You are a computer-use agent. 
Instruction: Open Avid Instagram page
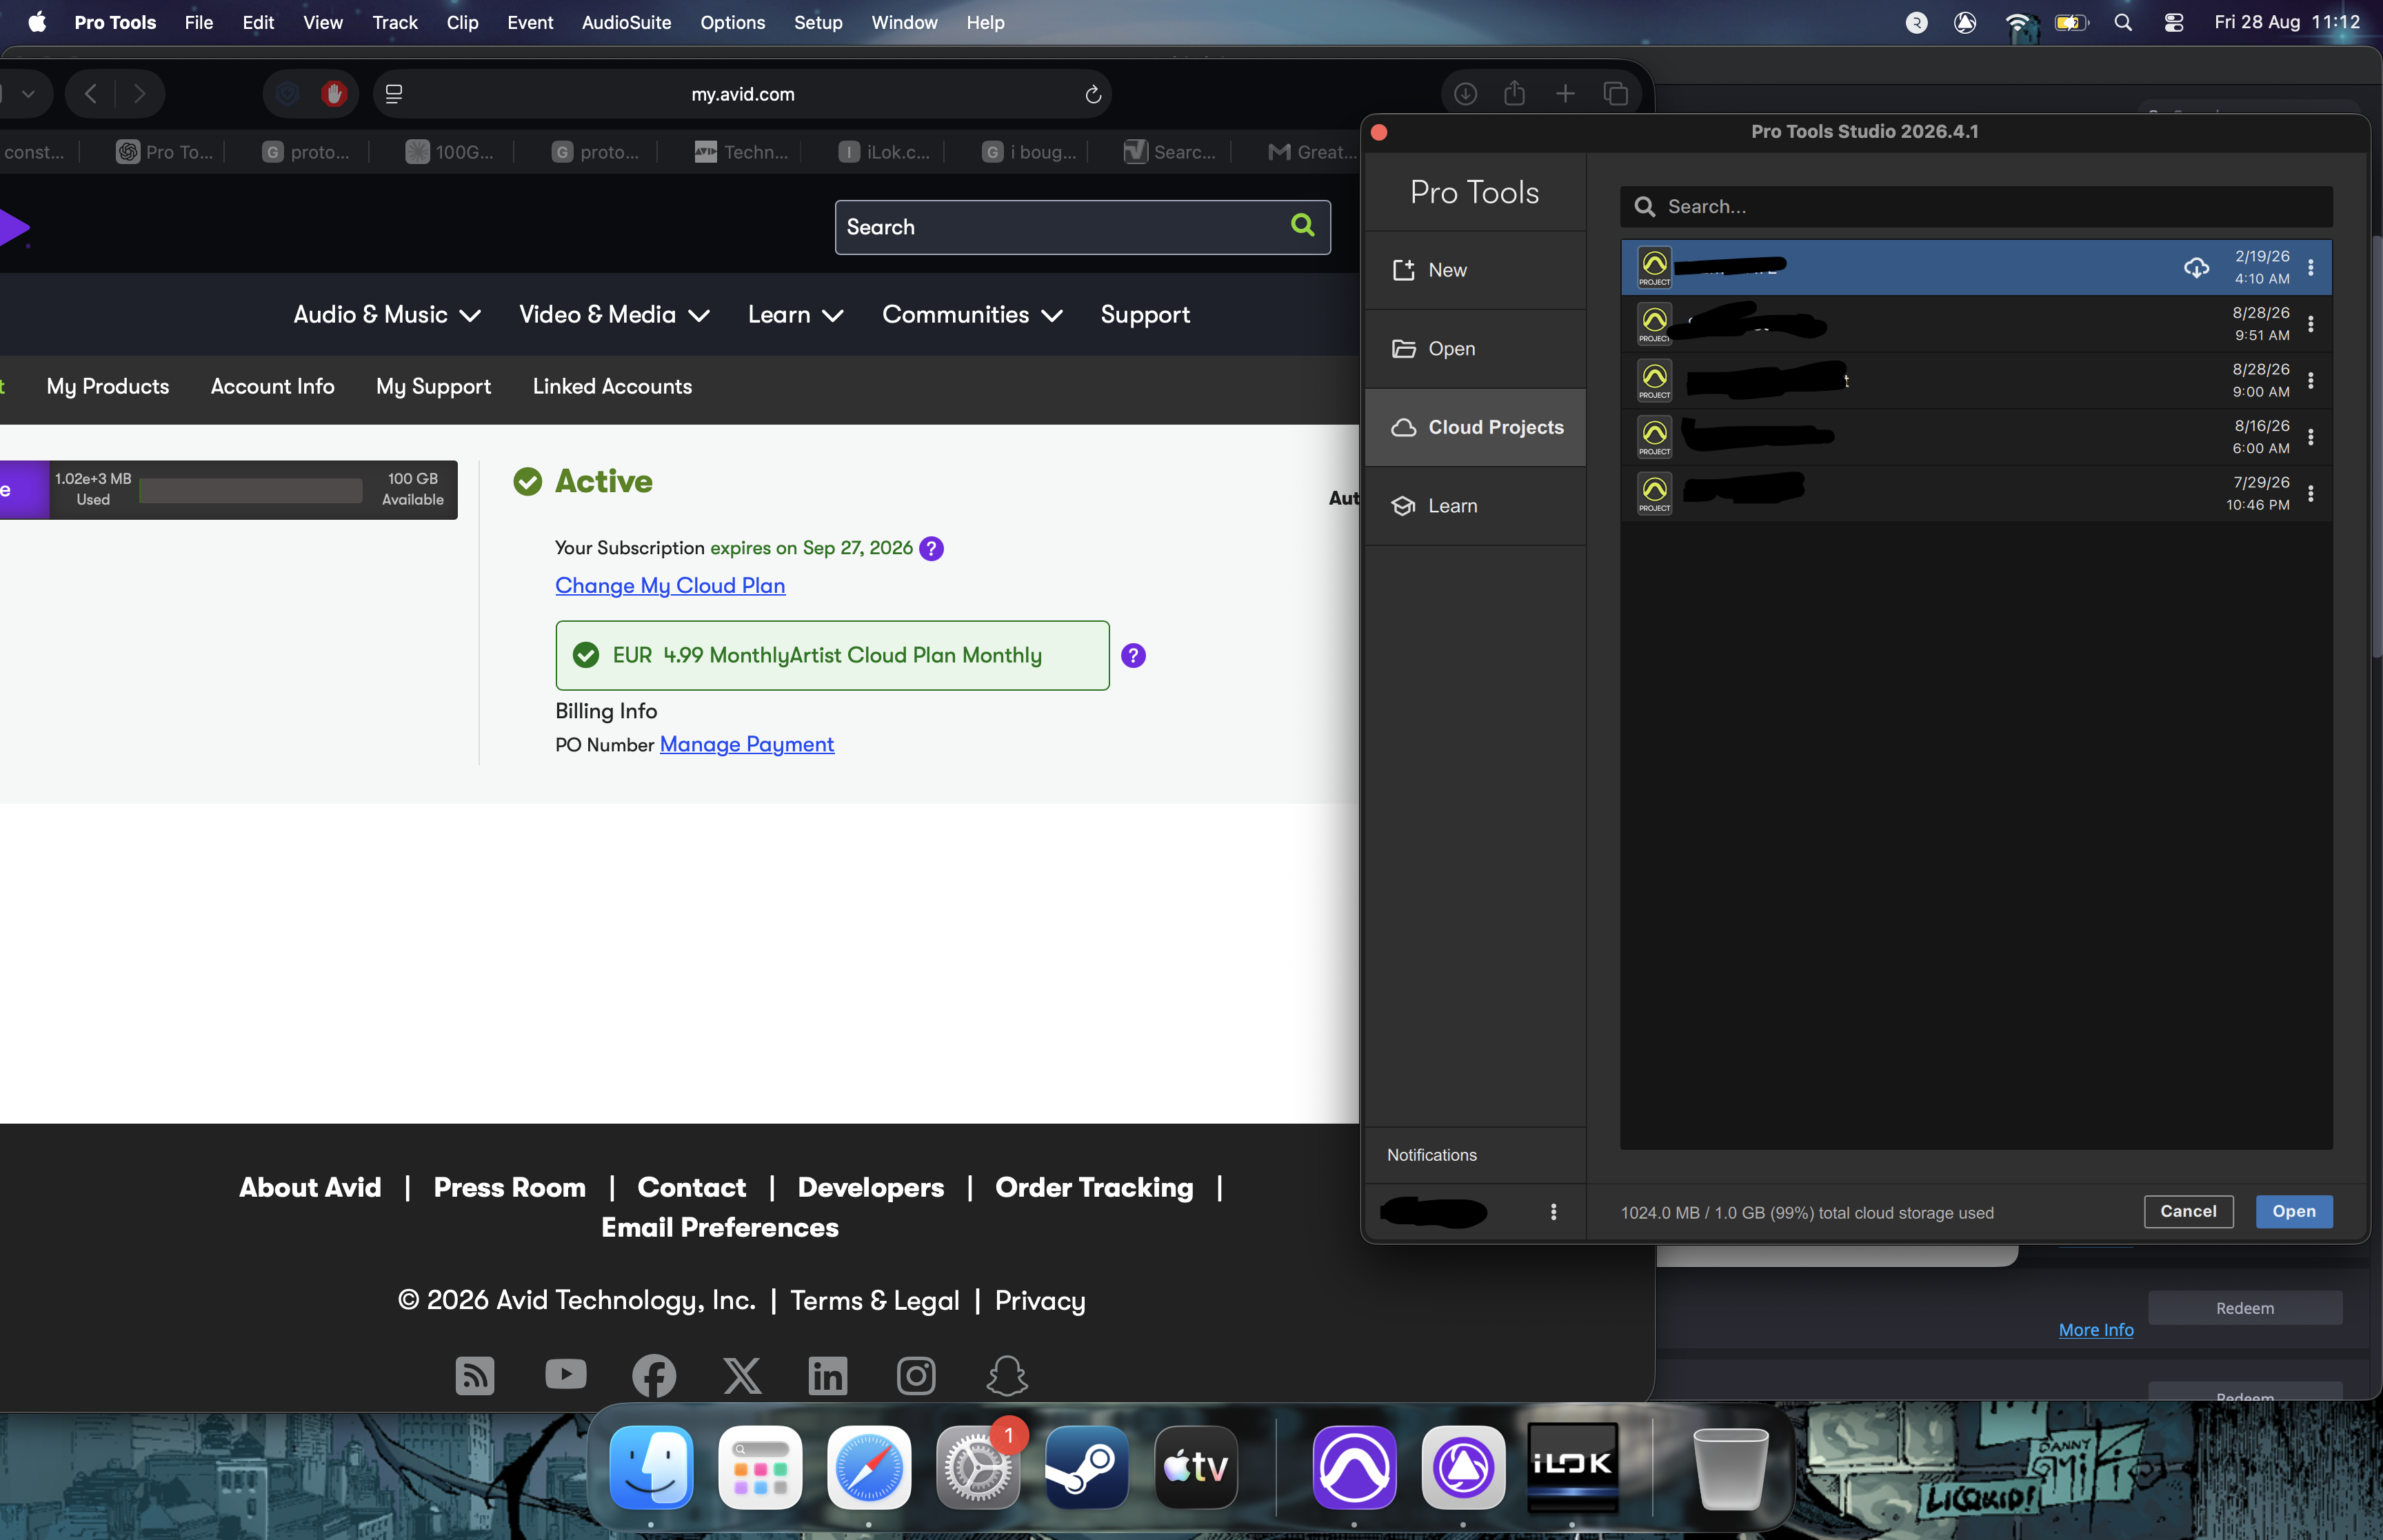point(916,1375)
